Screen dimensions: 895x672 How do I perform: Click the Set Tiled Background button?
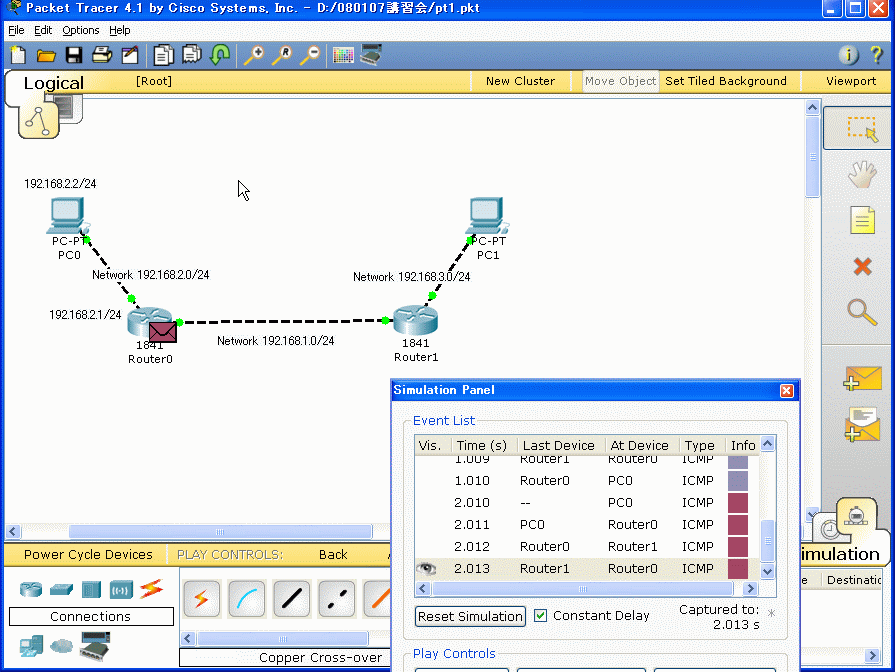tap(725, 81)
